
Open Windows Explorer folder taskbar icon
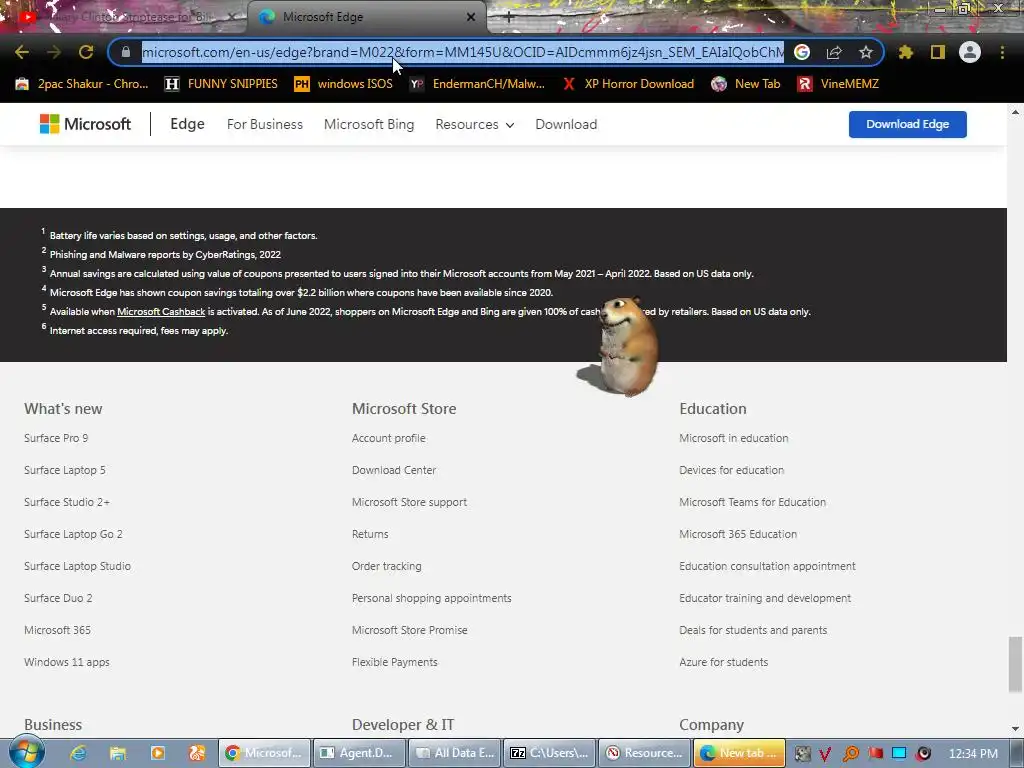pos(118,753)
